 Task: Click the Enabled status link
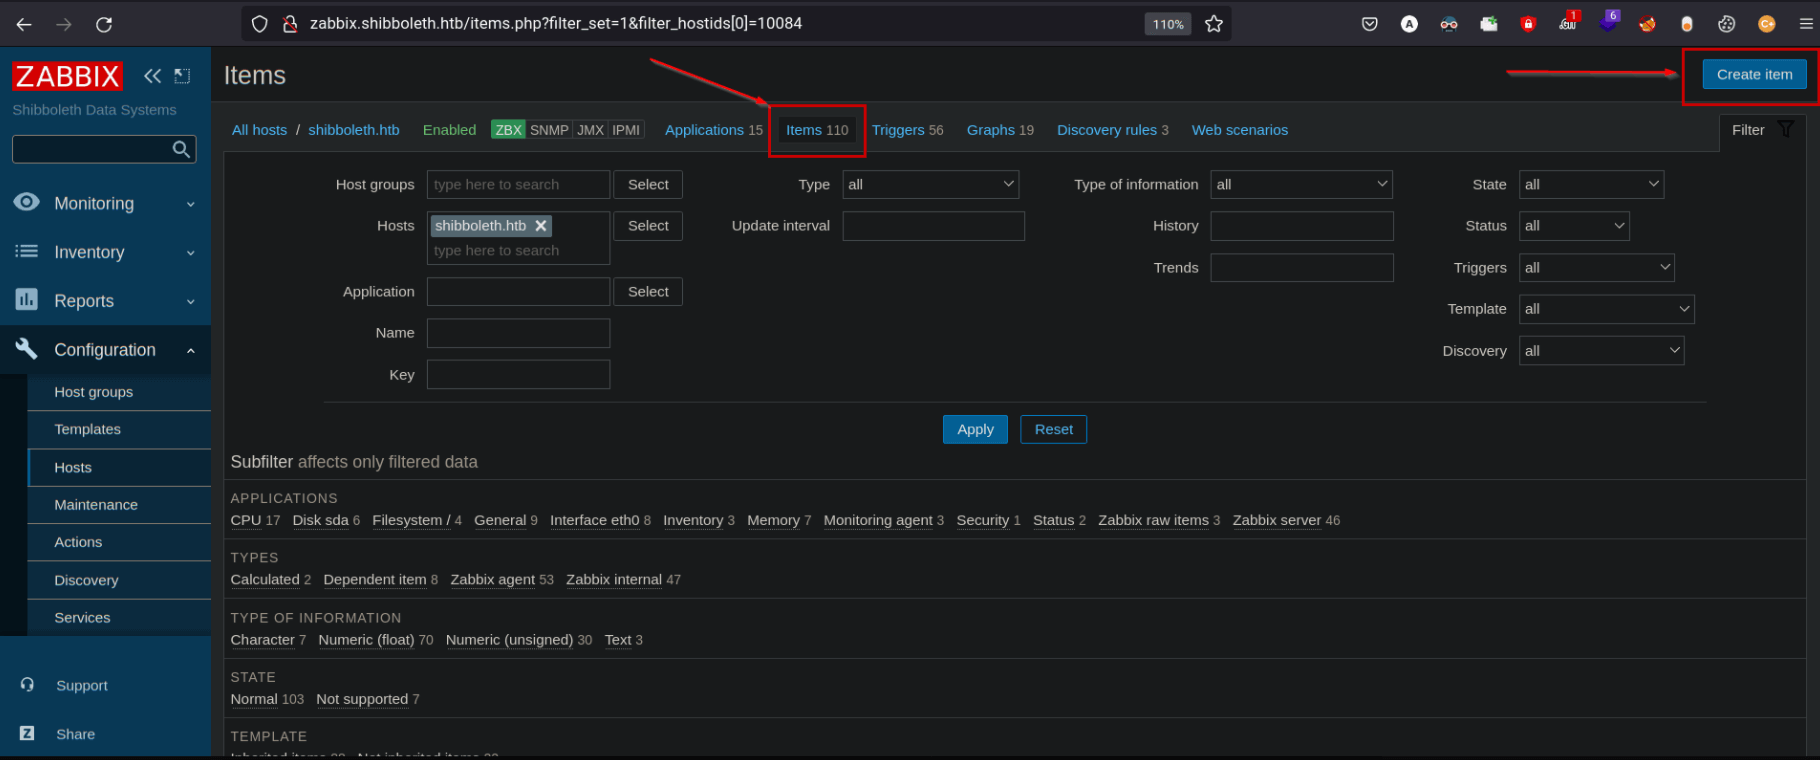(449, 130)
